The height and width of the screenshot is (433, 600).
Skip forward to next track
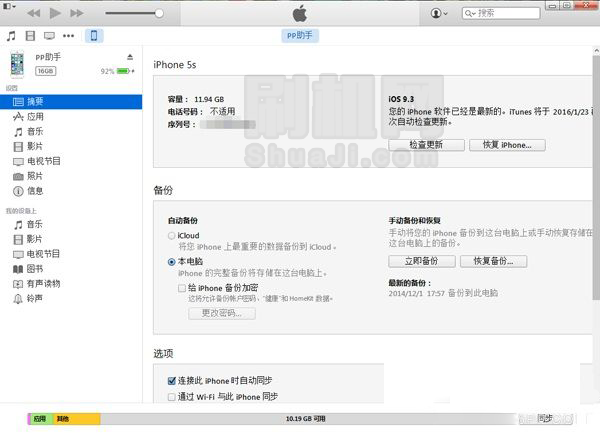(x=77, y=13)
